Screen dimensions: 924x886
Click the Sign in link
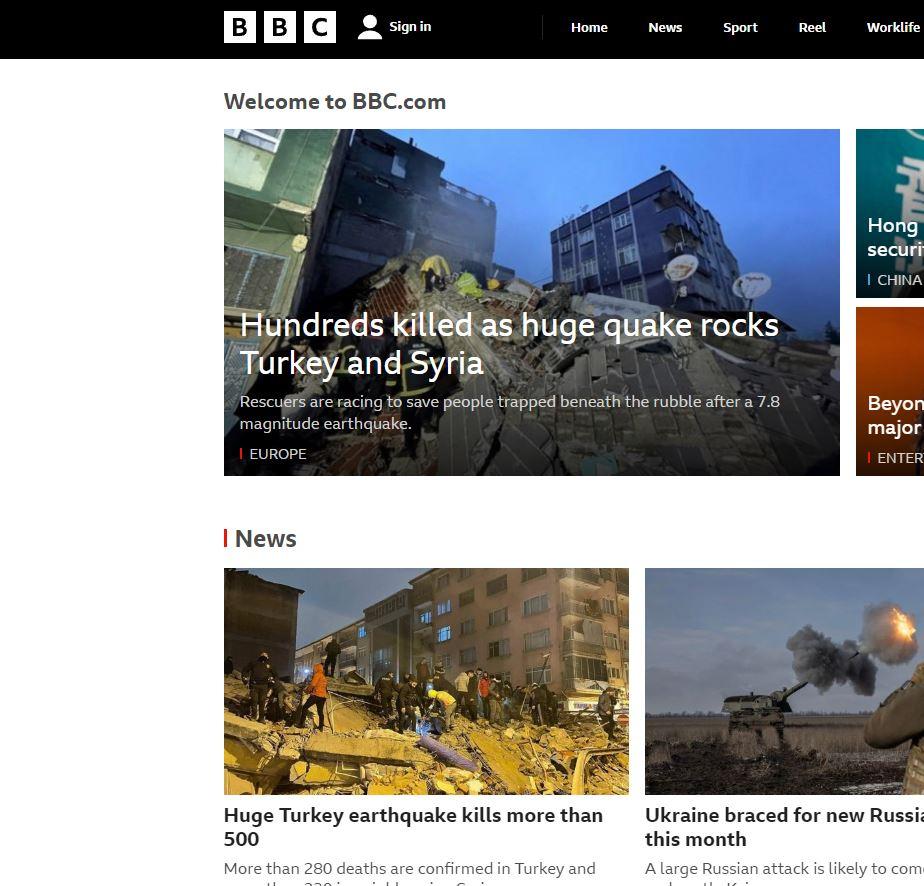(410, 27)
